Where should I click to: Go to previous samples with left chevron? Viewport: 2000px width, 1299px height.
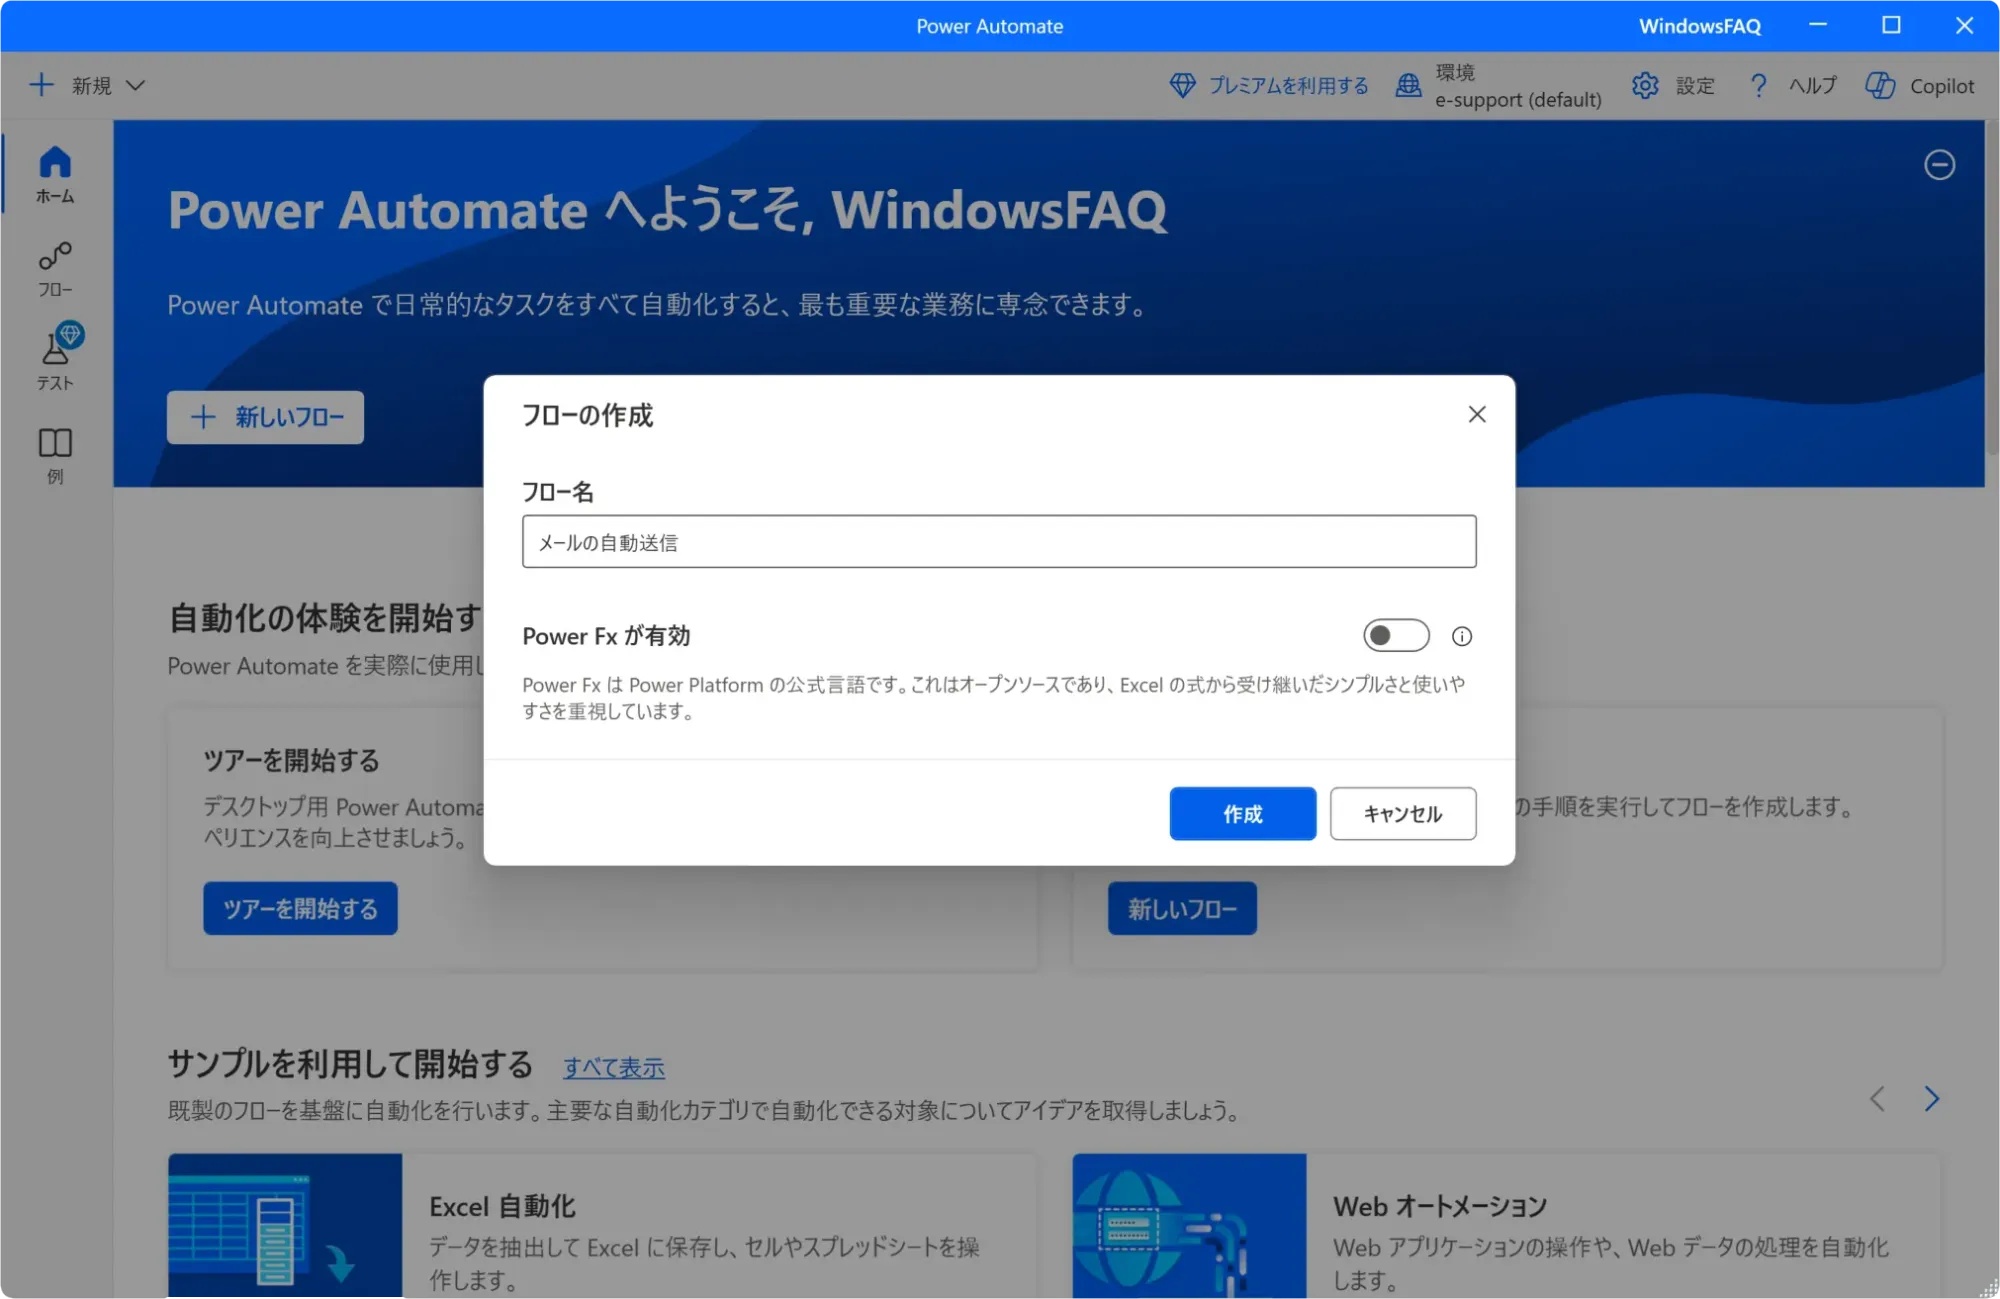pyautogui.click(x=1877, y=1099)
